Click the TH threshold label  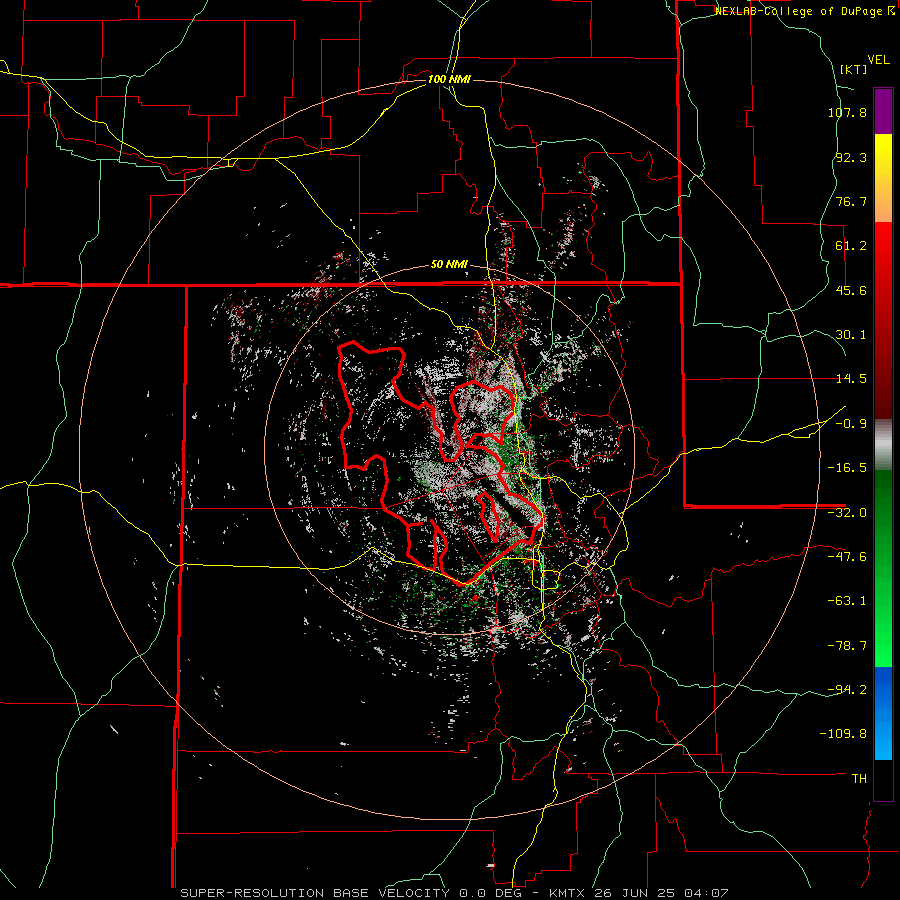859,779
